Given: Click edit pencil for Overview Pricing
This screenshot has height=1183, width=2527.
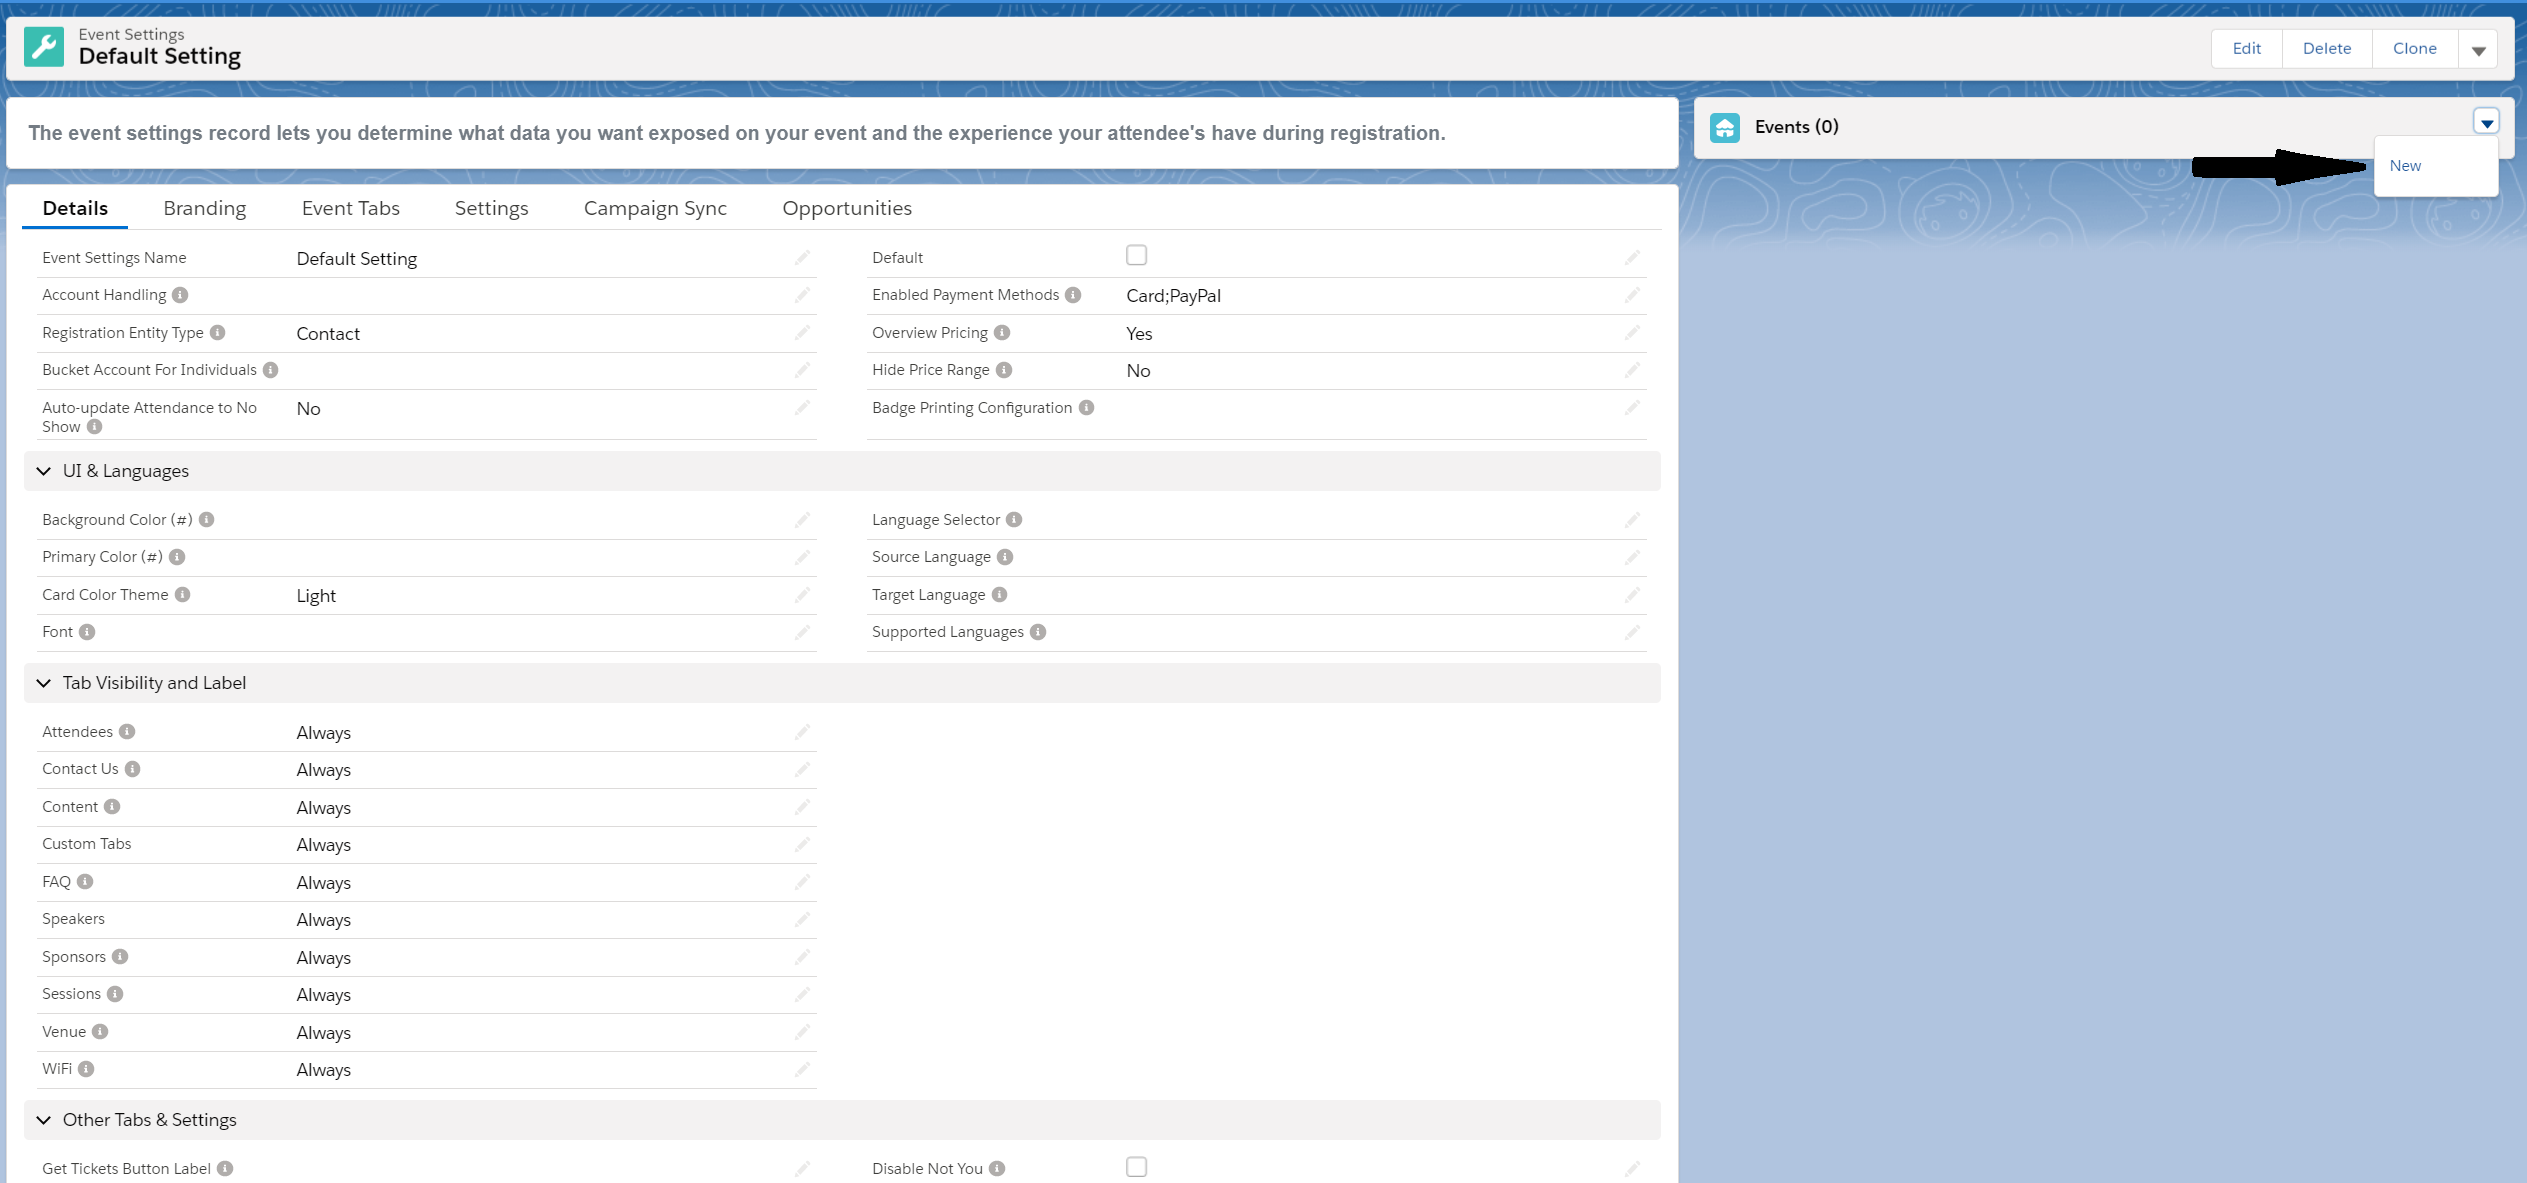Looking at the screenshot, I should click(1632, 333).
